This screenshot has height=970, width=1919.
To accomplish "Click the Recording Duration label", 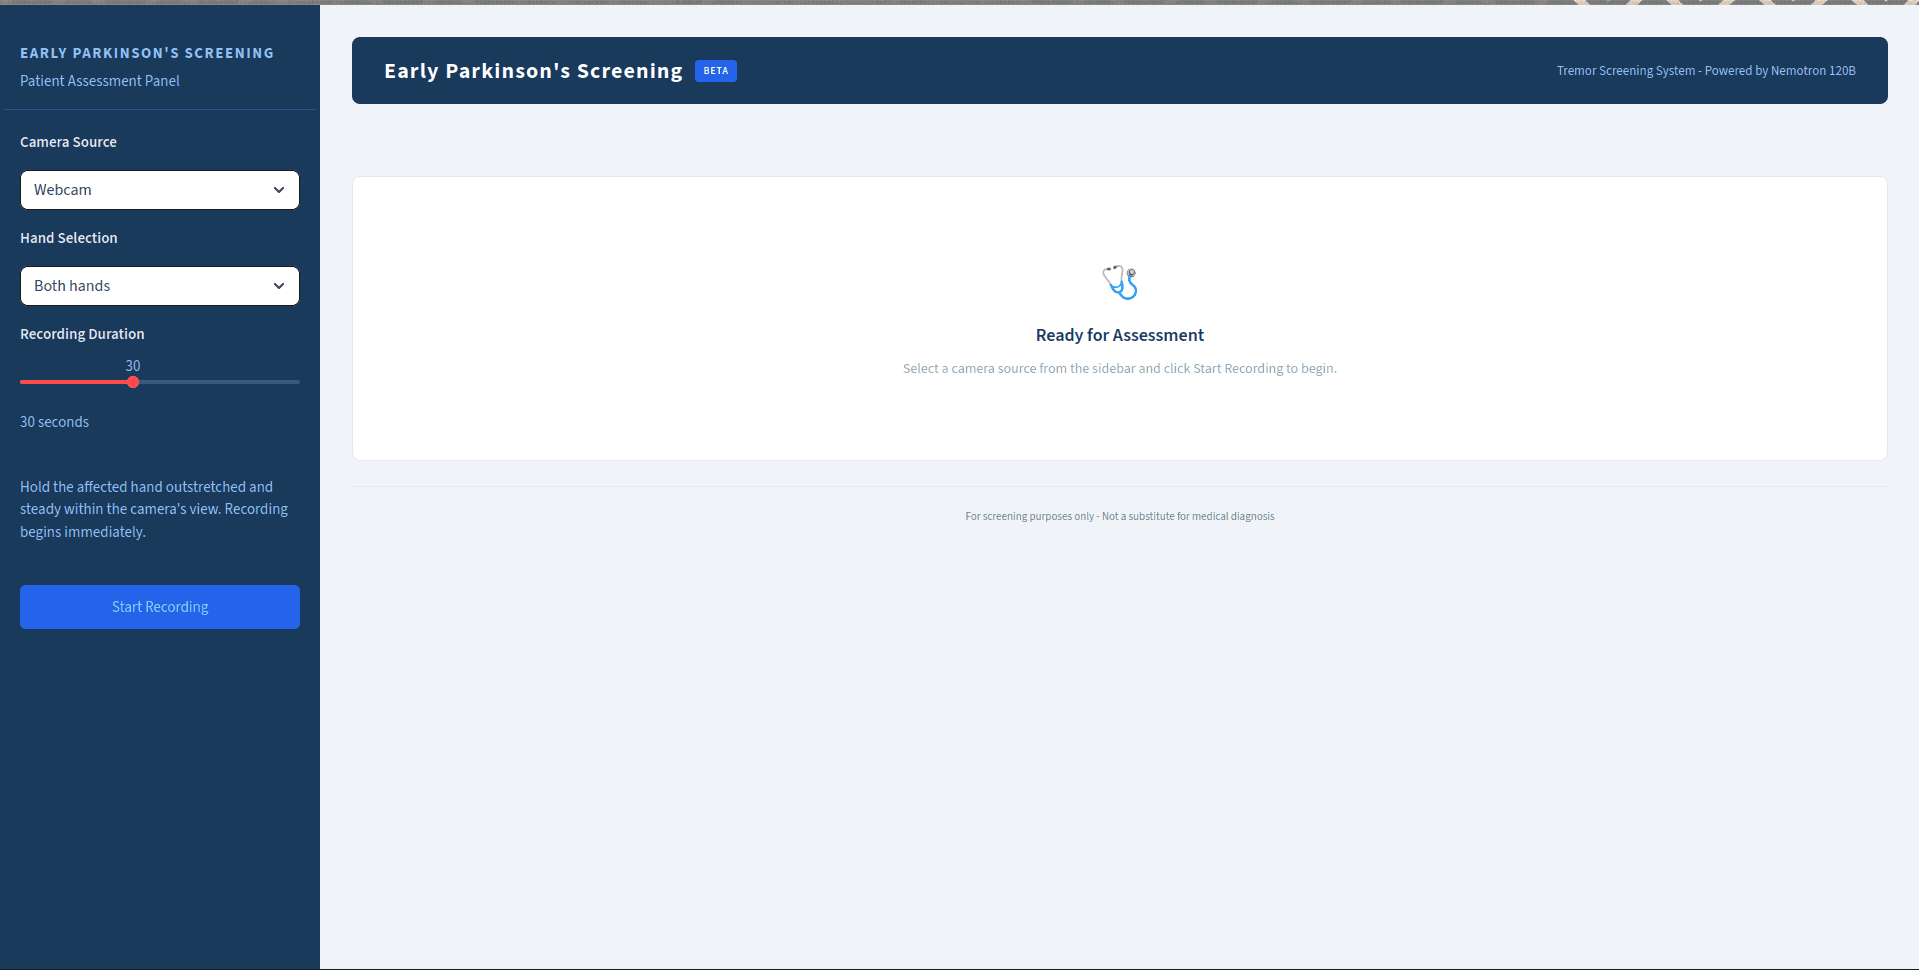I will 82,334.
